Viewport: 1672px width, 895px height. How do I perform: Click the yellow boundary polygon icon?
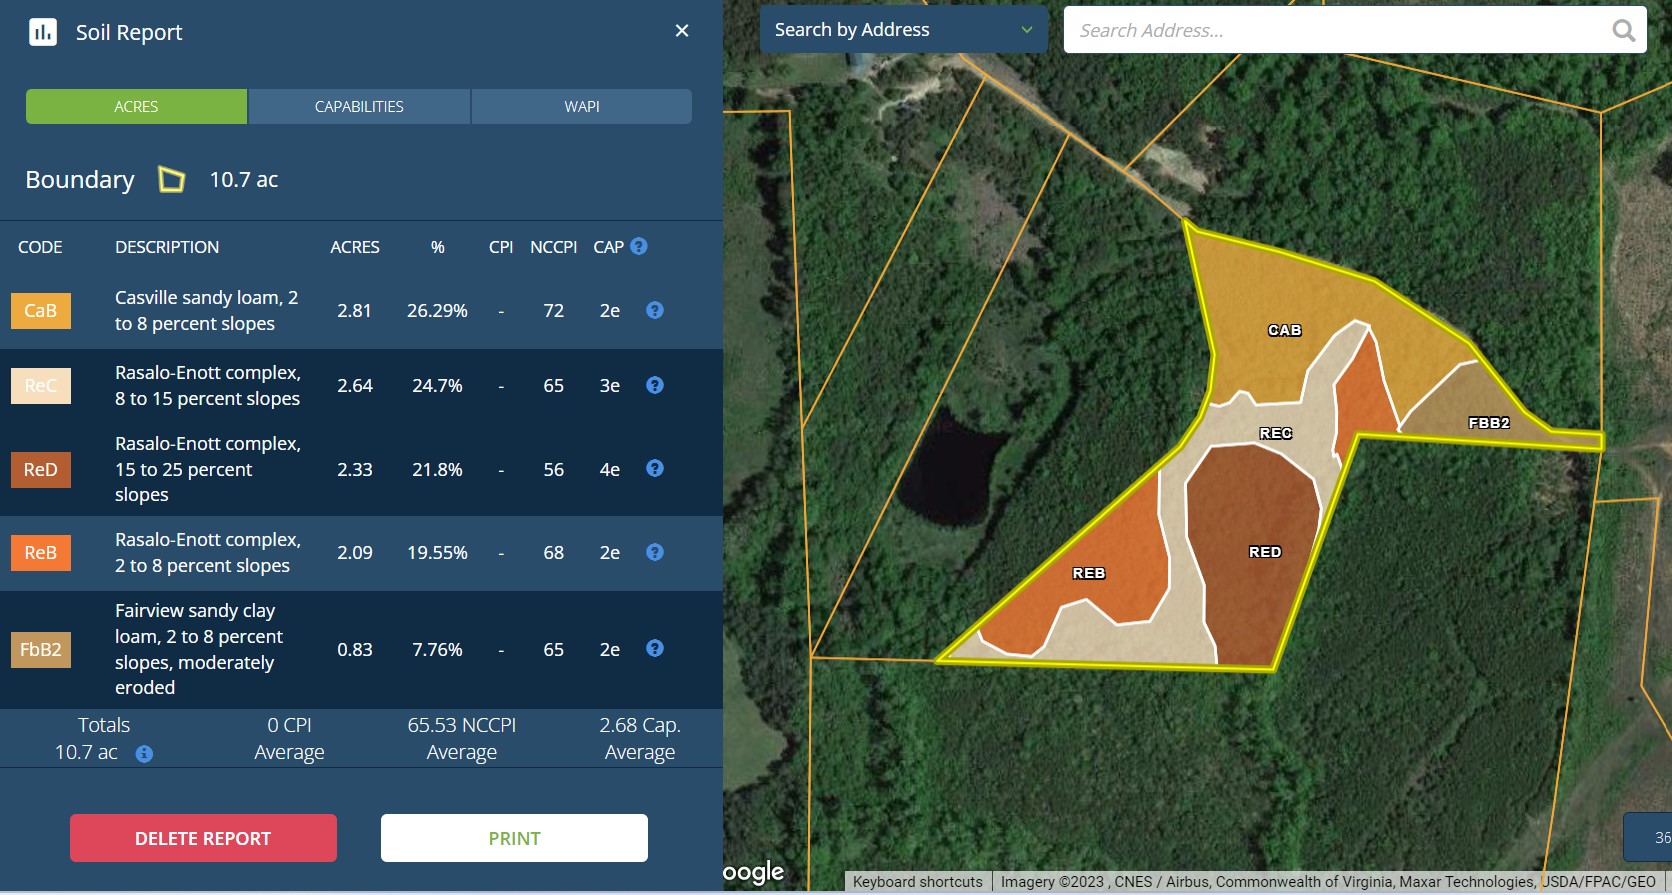(x=172, y=180)
